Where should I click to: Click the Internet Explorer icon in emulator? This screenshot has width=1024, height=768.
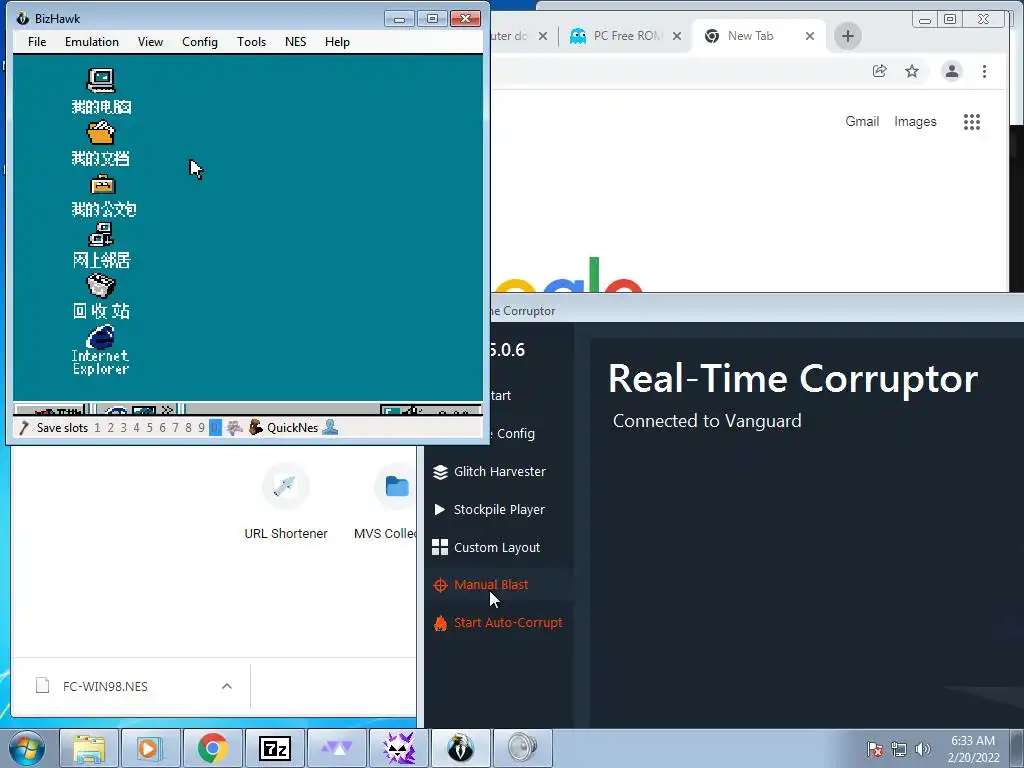coord(101,337)
